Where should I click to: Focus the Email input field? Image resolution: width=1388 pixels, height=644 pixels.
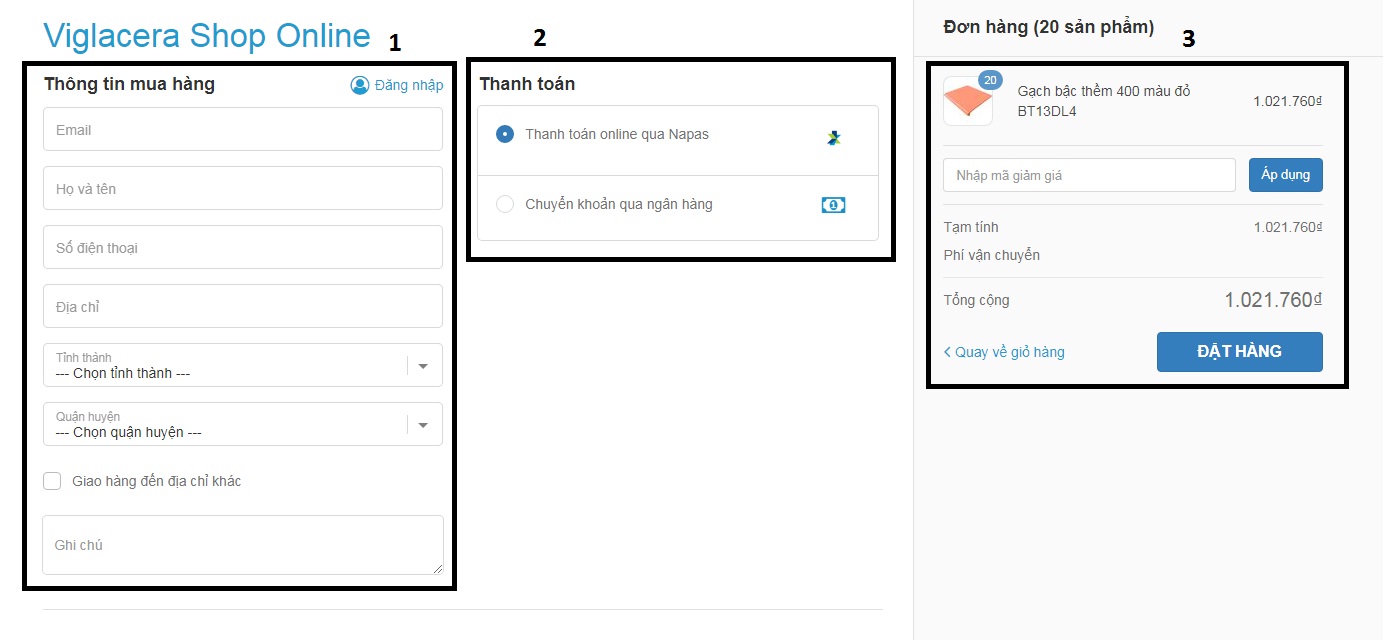[242, 130]
